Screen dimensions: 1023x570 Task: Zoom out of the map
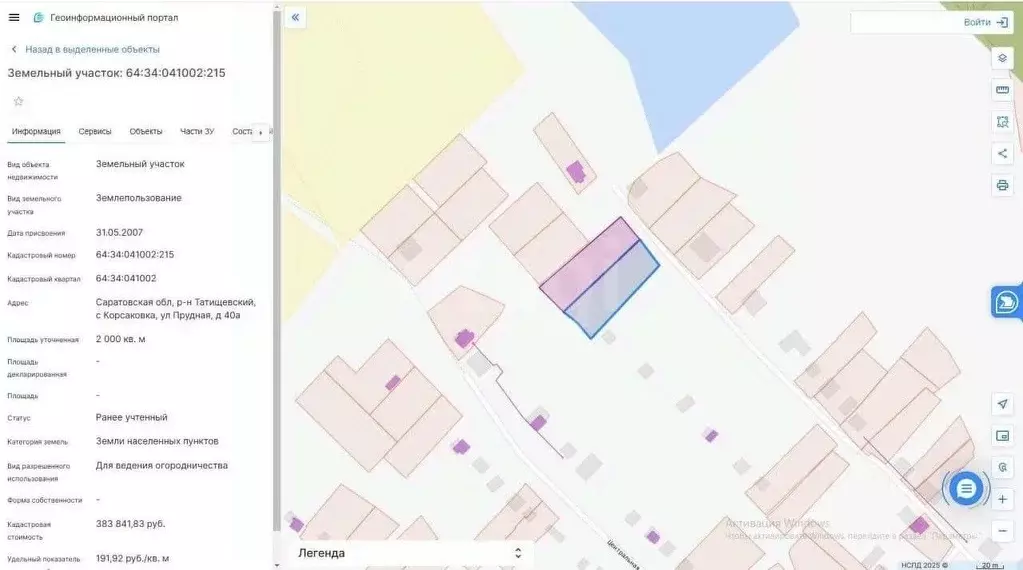(x=1002, y=530)
